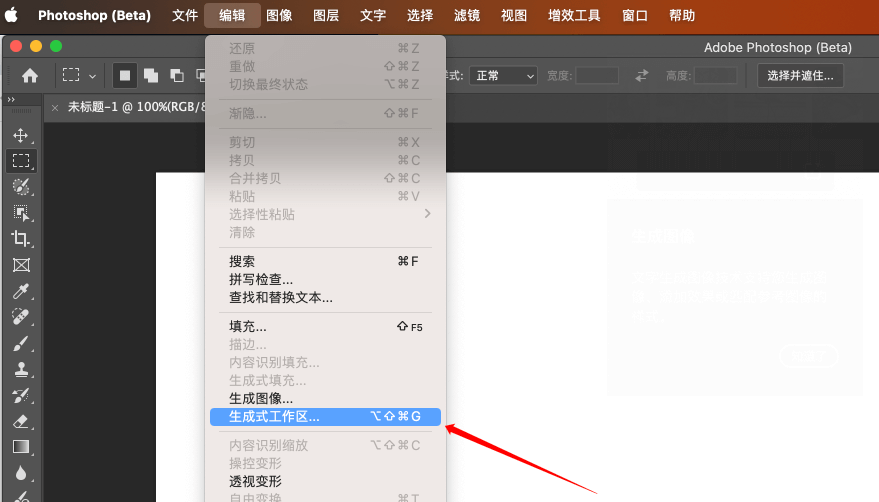Switch to the 未标题-1 document tab

coord(137,107)
